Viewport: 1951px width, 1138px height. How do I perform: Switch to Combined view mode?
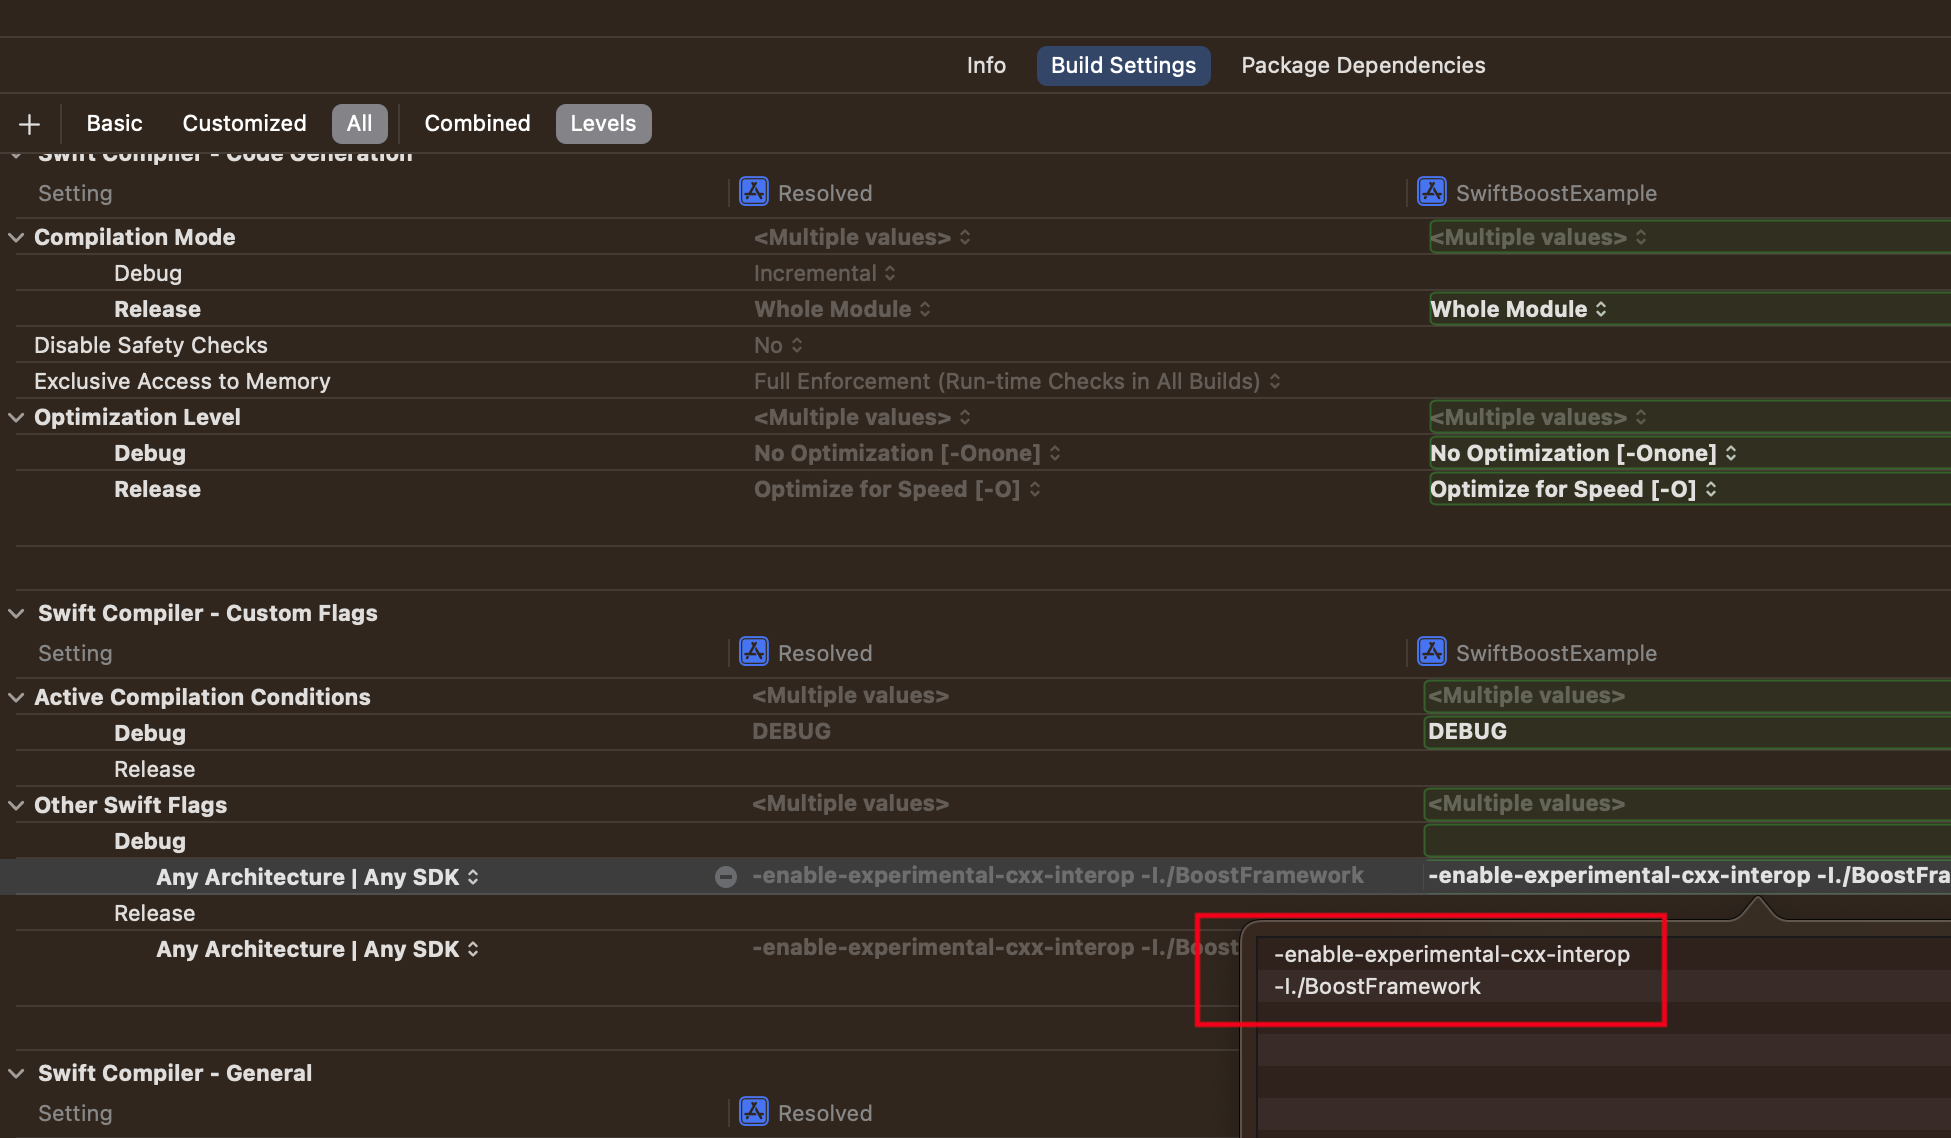(x=477, y=123)
